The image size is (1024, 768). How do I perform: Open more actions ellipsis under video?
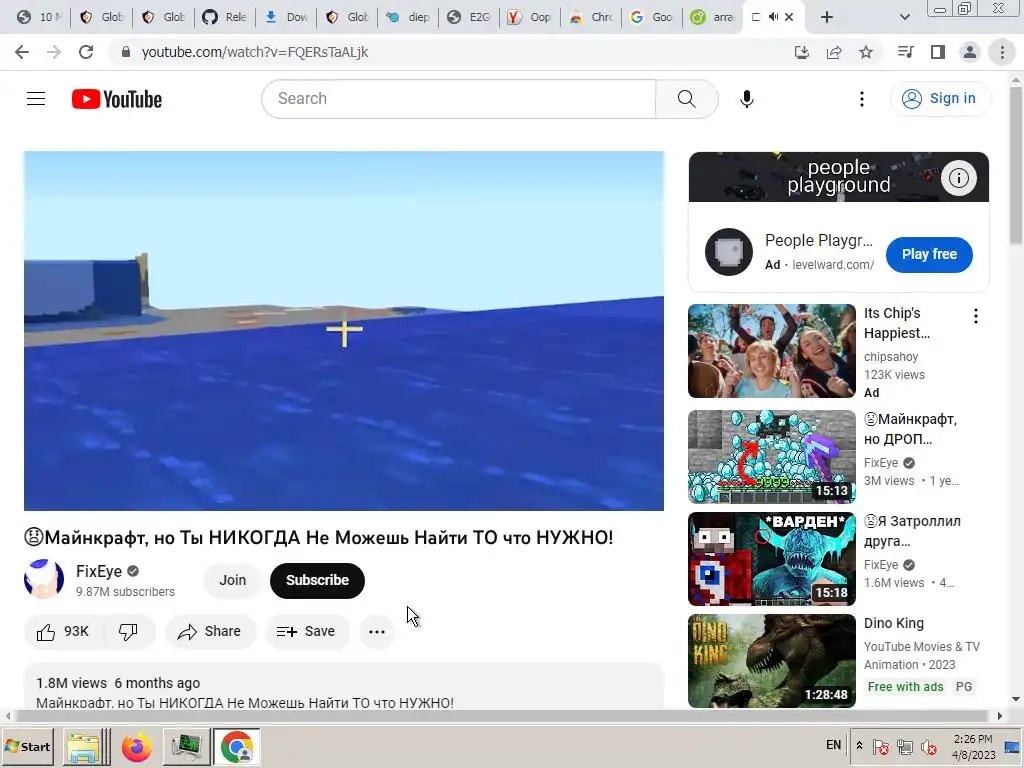pos(377,632)
